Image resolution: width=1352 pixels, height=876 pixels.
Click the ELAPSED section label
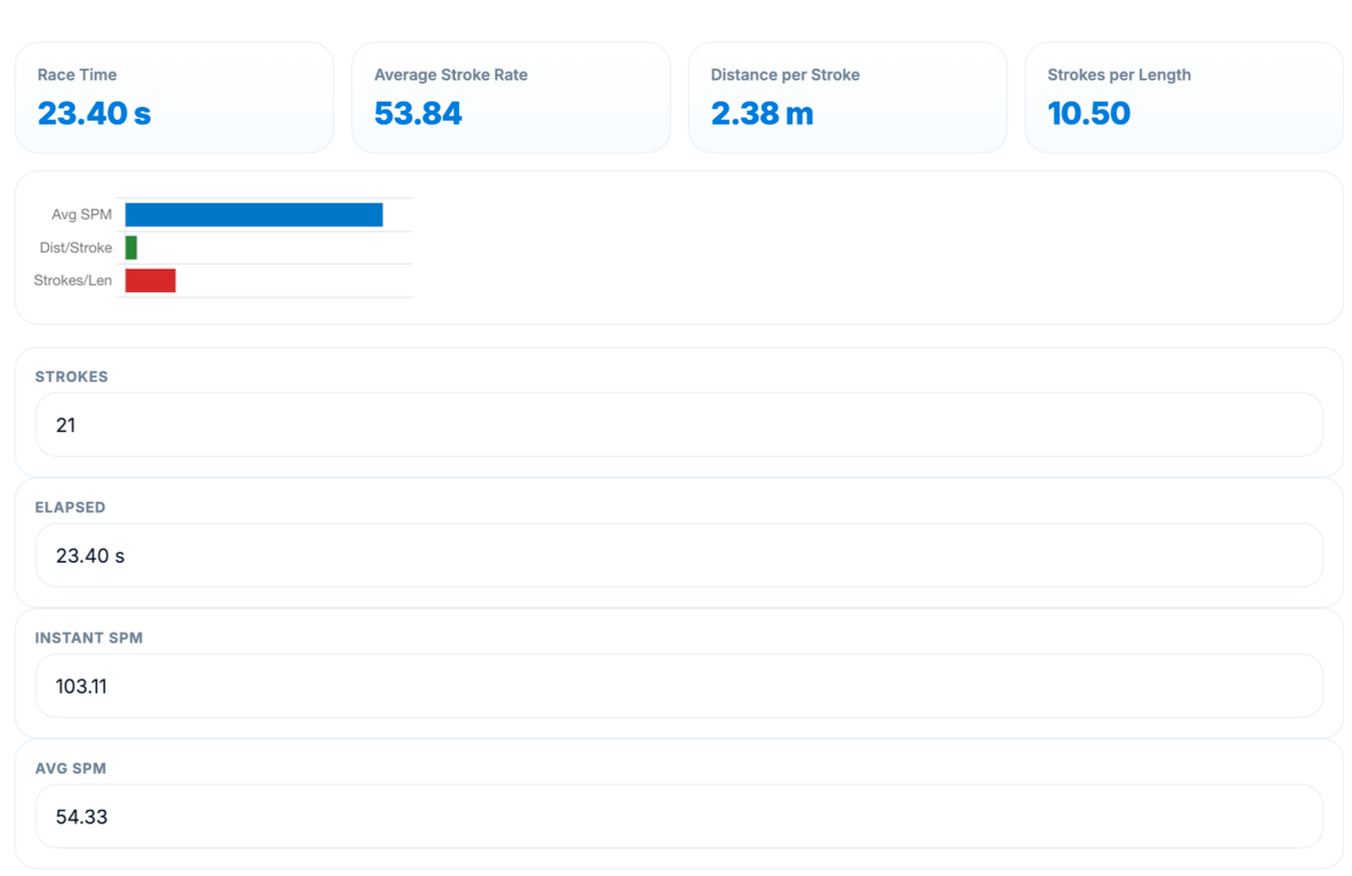pos(70,507)
